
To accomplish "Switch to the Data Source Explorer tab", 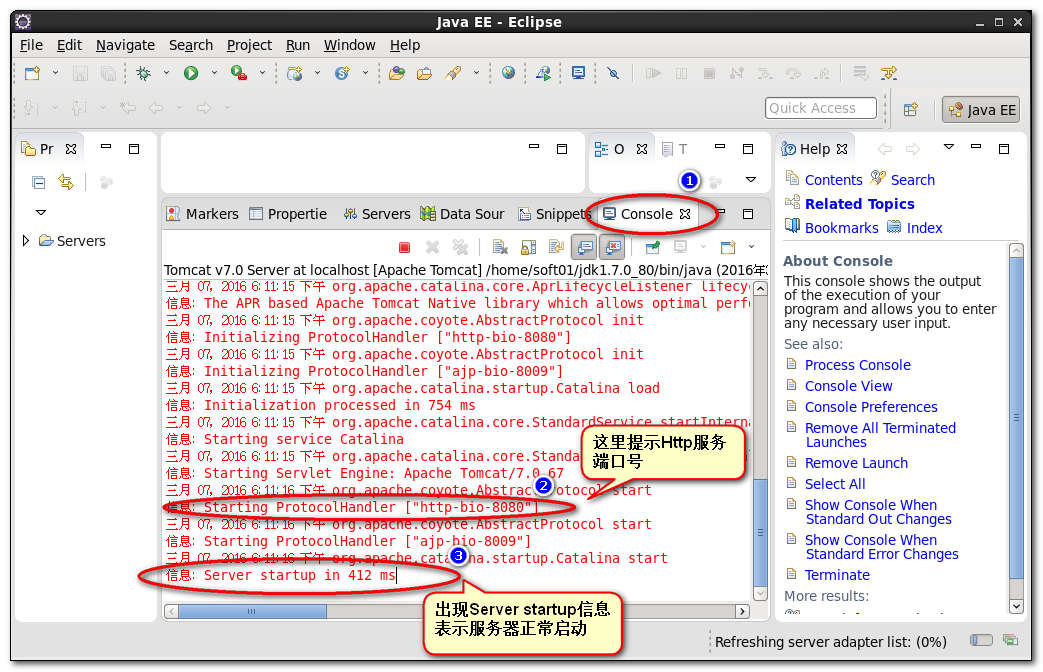I will pyautogui.click(x=463, y=214).
